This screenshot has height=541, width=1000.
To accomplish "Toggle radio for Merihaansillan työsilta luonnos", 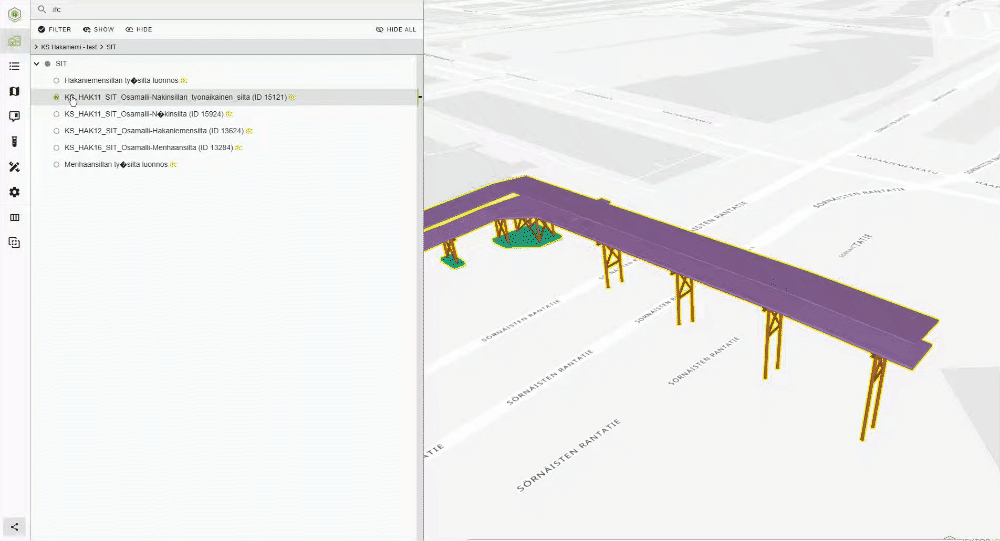I will (56, 164).
